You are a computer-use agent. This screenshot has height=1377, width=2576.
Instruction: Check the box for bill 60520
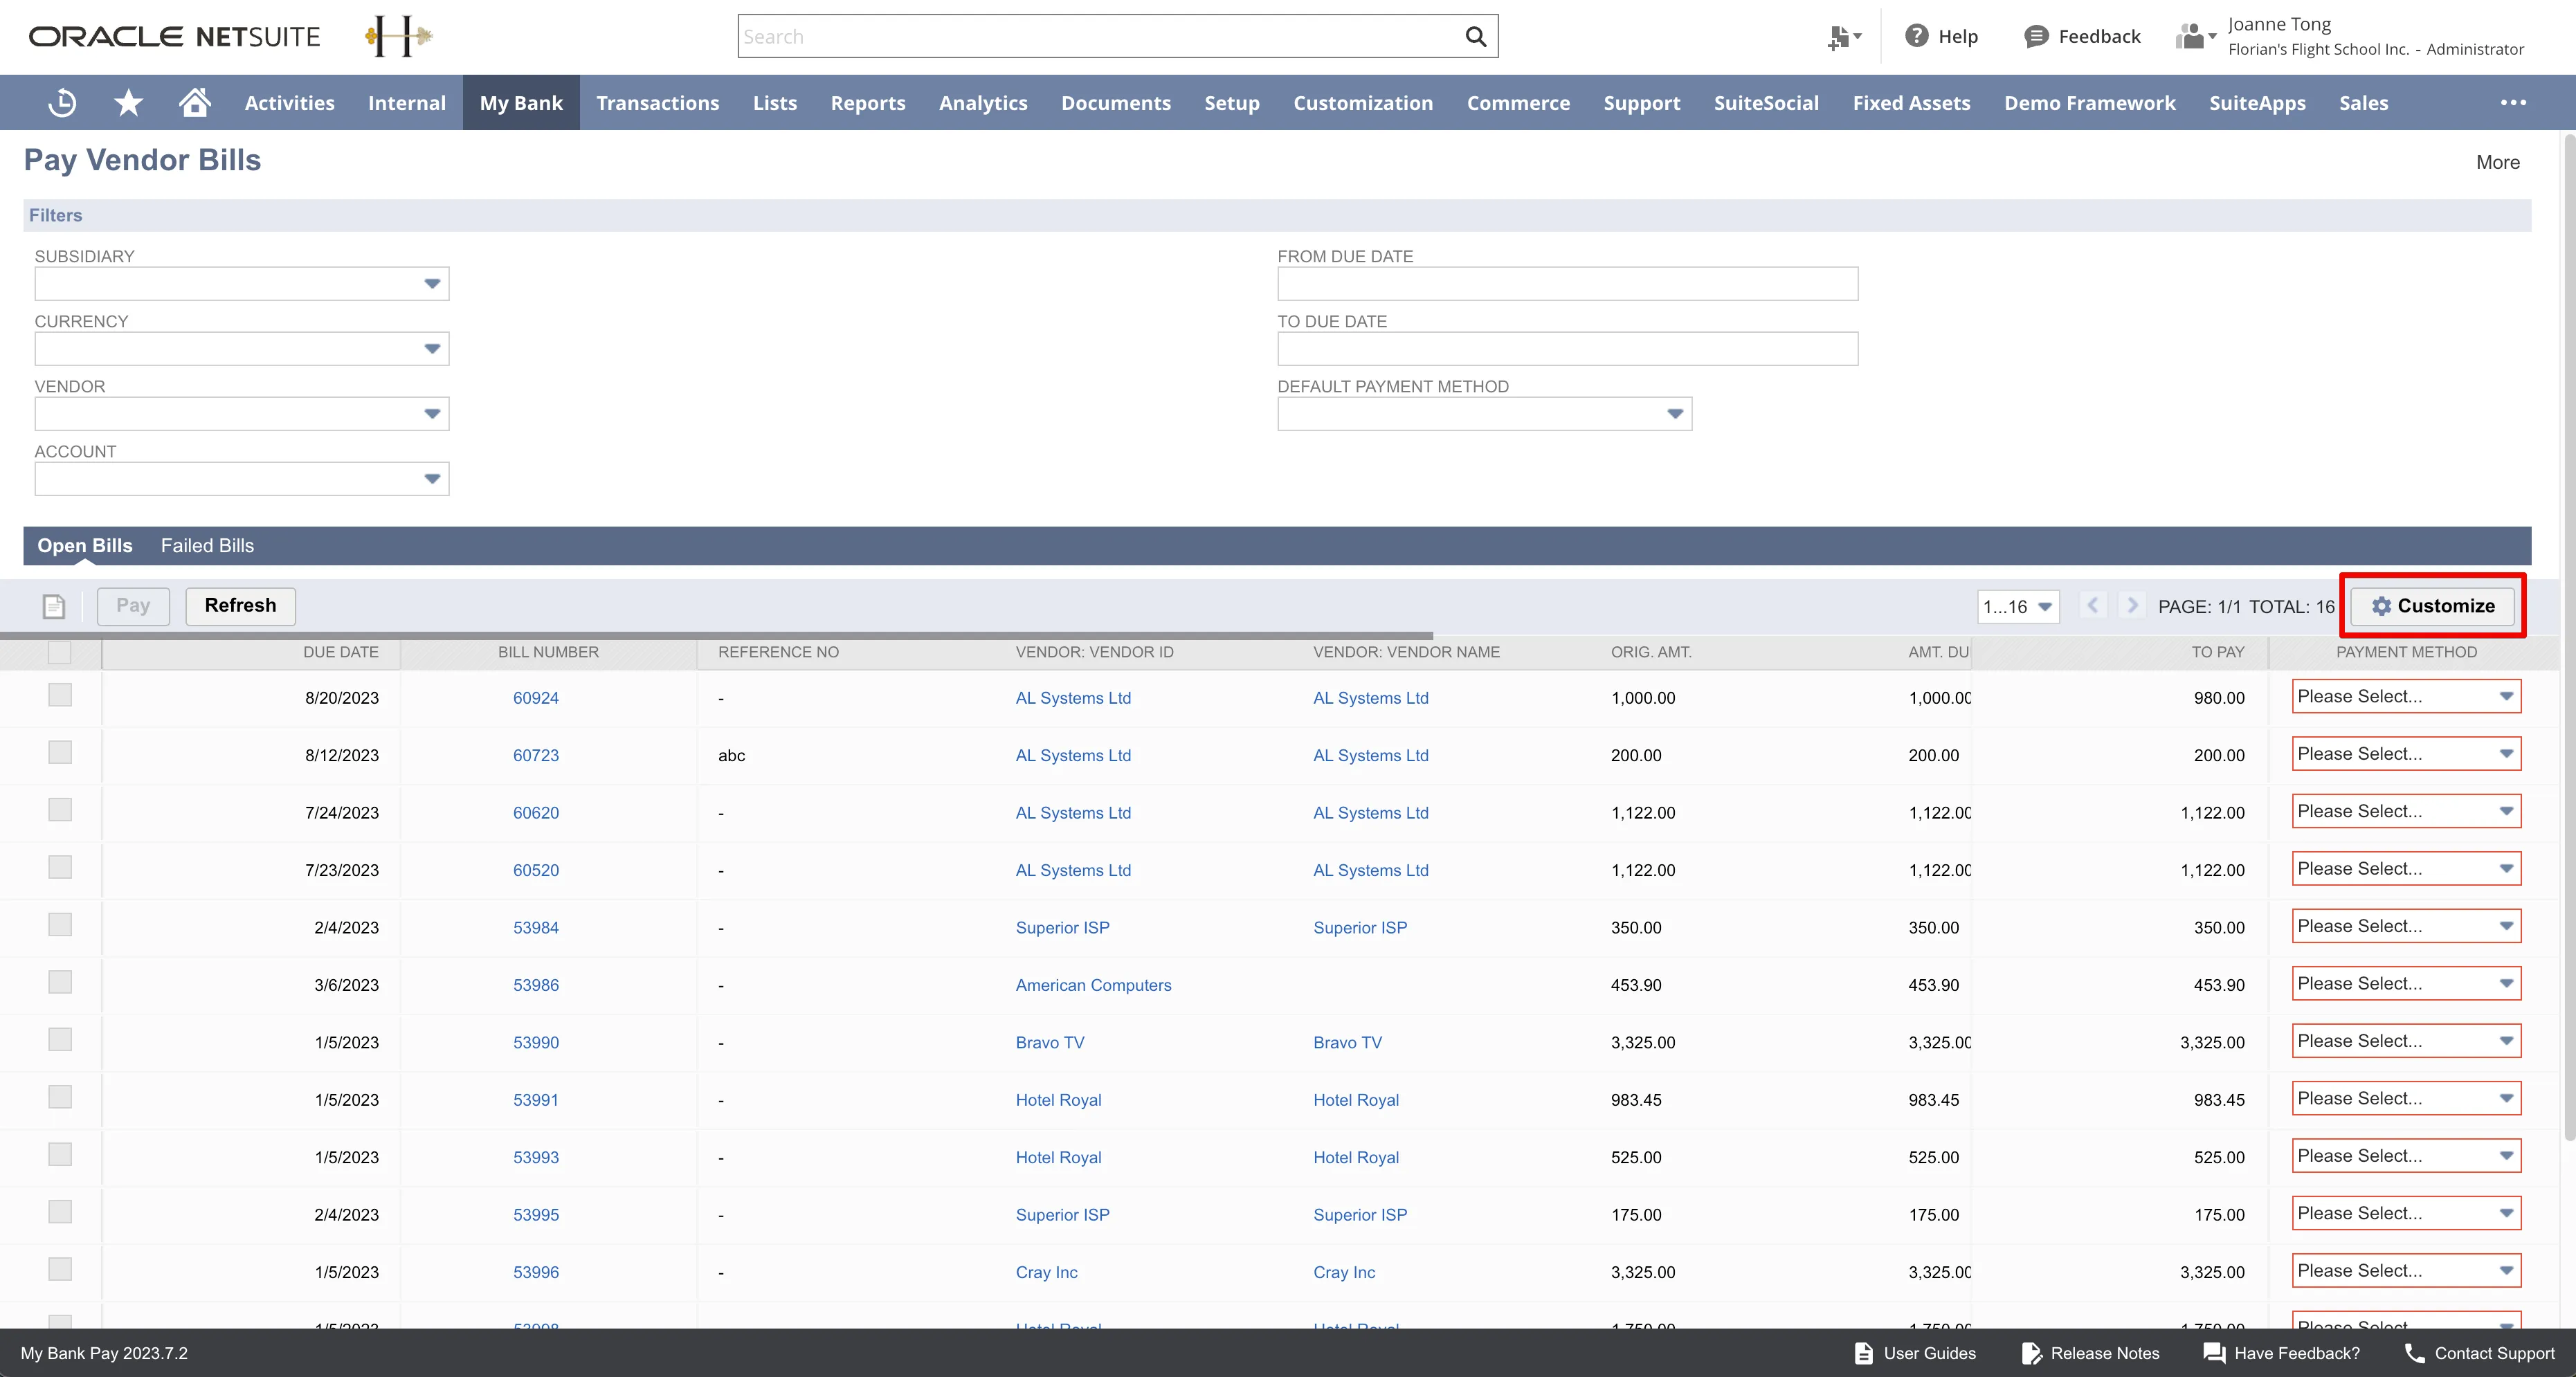coord(60,867)
